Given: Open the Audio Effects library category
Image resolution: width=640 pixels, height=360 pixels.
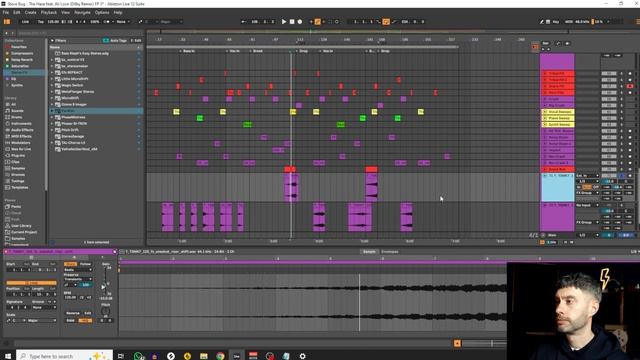Looking at the screenshot, I should click(x=21, y=130).
